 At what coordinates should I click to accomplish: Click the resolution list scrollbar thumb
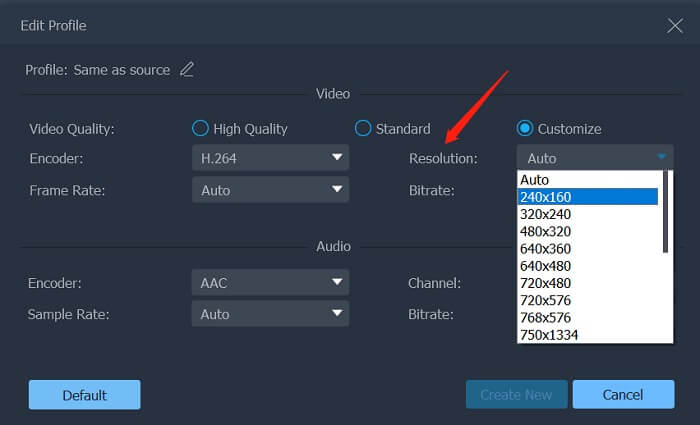tap(666, 212)
